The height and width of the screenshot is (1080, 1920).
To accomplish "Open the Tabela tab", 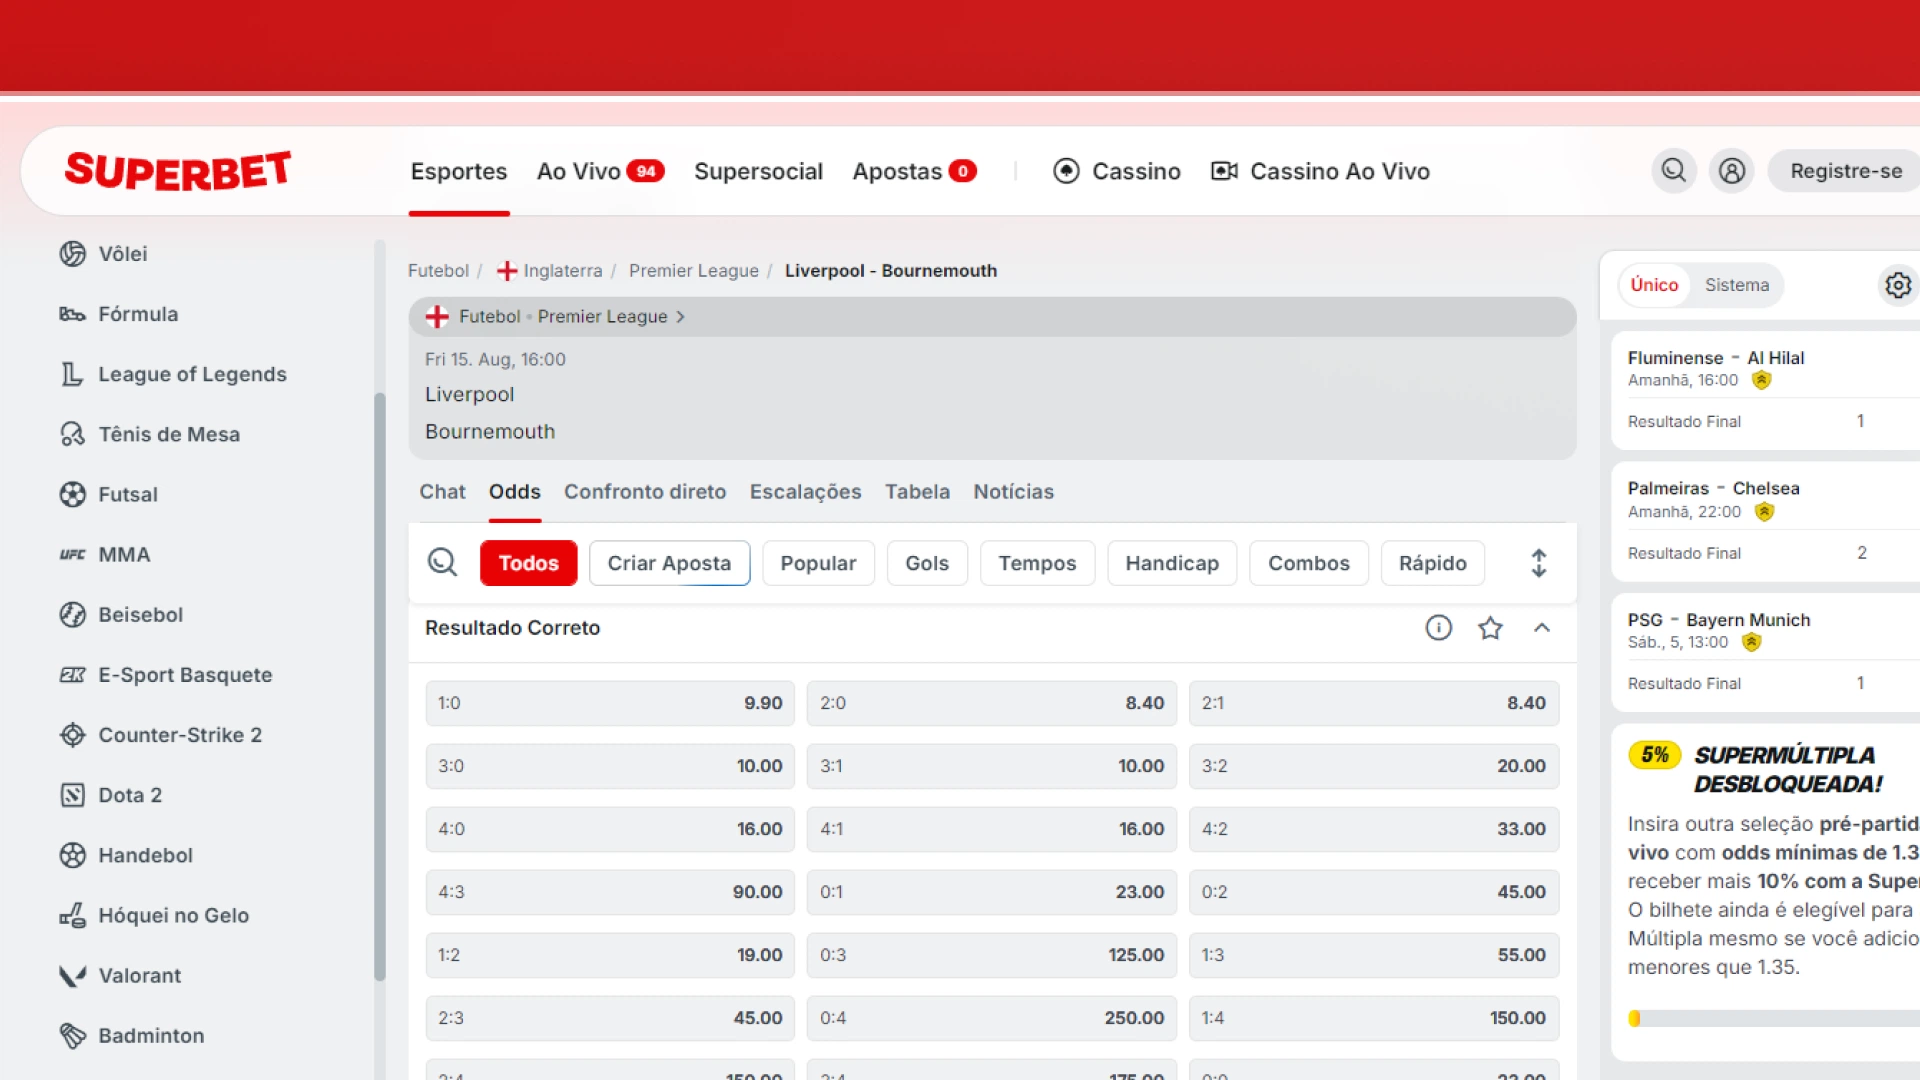I will pos(917,492).
